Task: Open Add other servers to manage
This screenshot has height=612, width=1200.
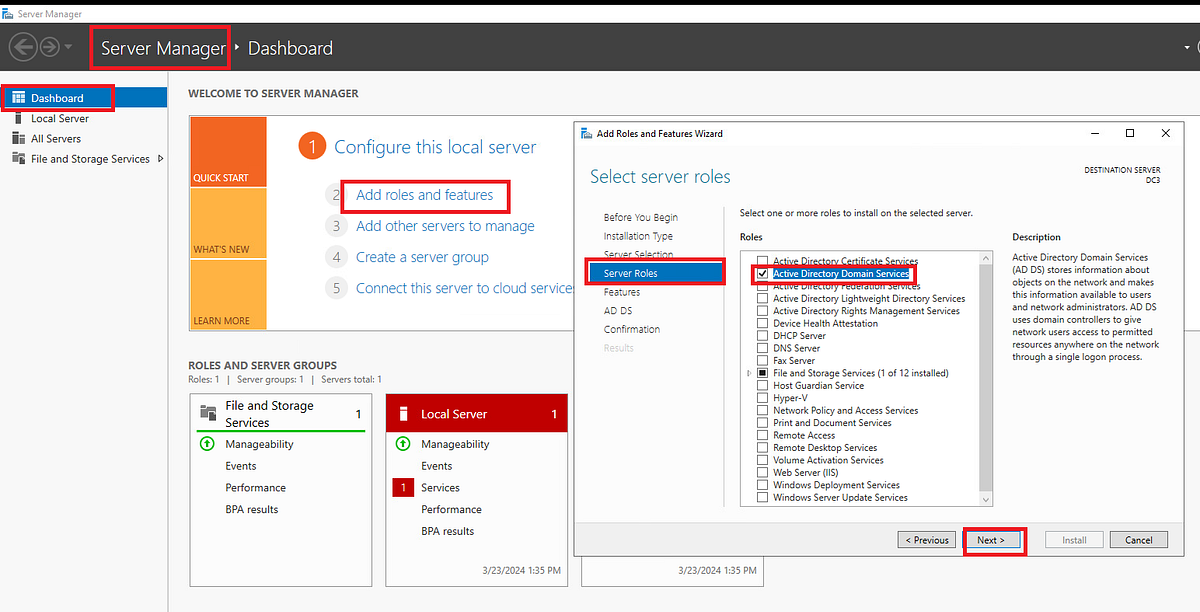Action: [445, 226]
